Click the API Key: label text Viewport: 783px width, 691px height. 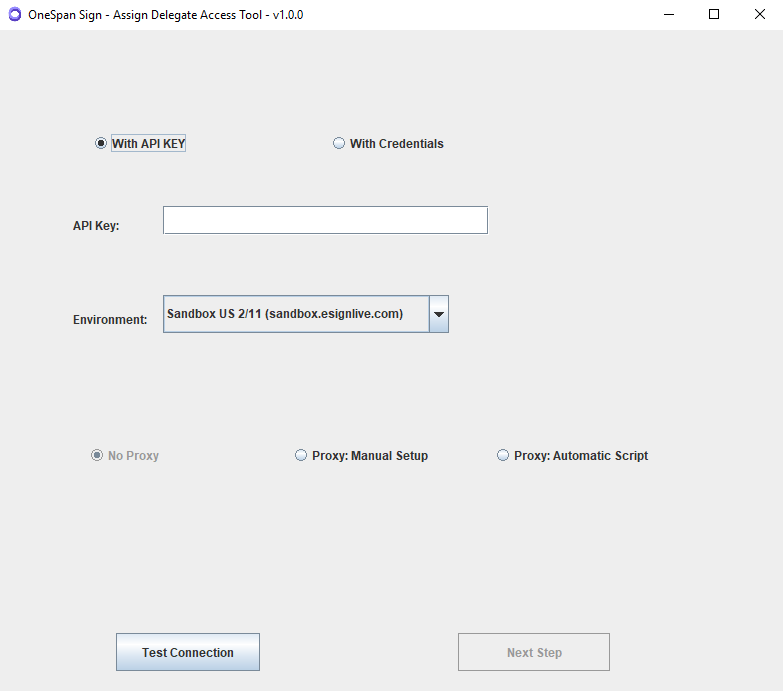tap(96, 226)
